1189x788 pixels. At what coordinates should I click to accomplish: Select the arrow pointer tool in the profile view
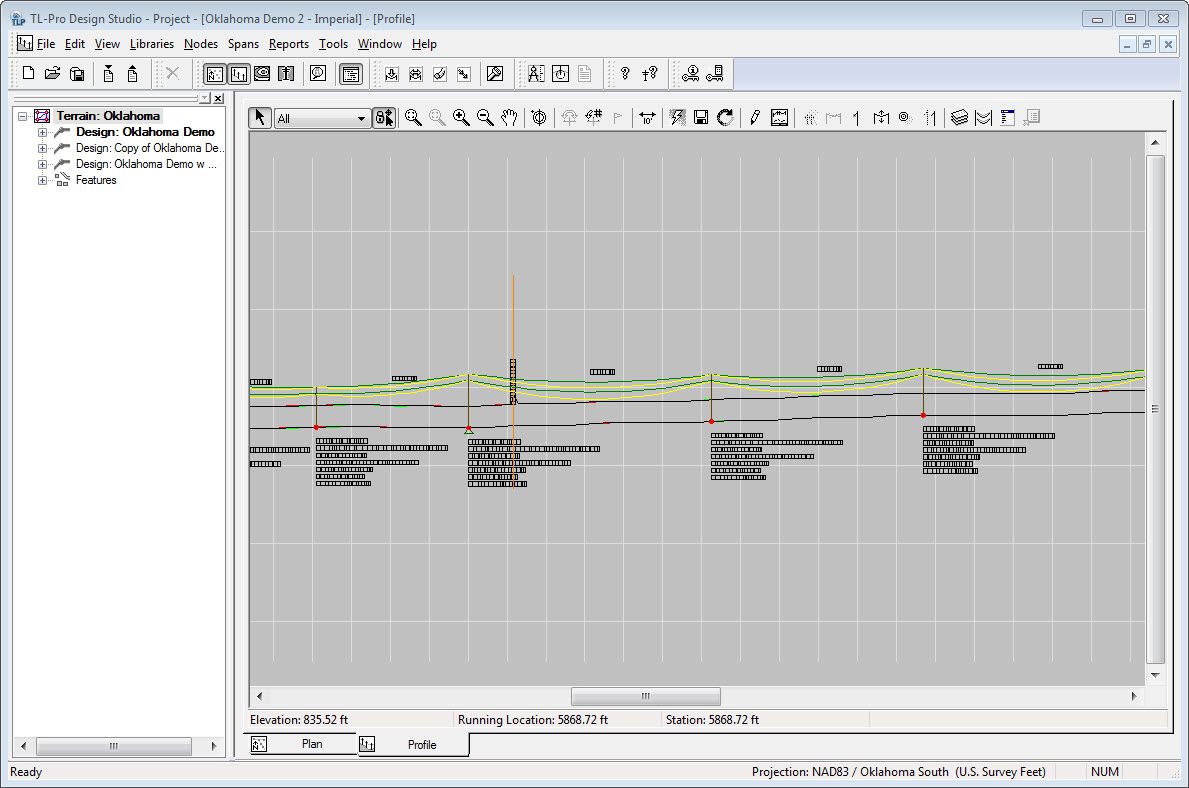[x=260, y=117]
